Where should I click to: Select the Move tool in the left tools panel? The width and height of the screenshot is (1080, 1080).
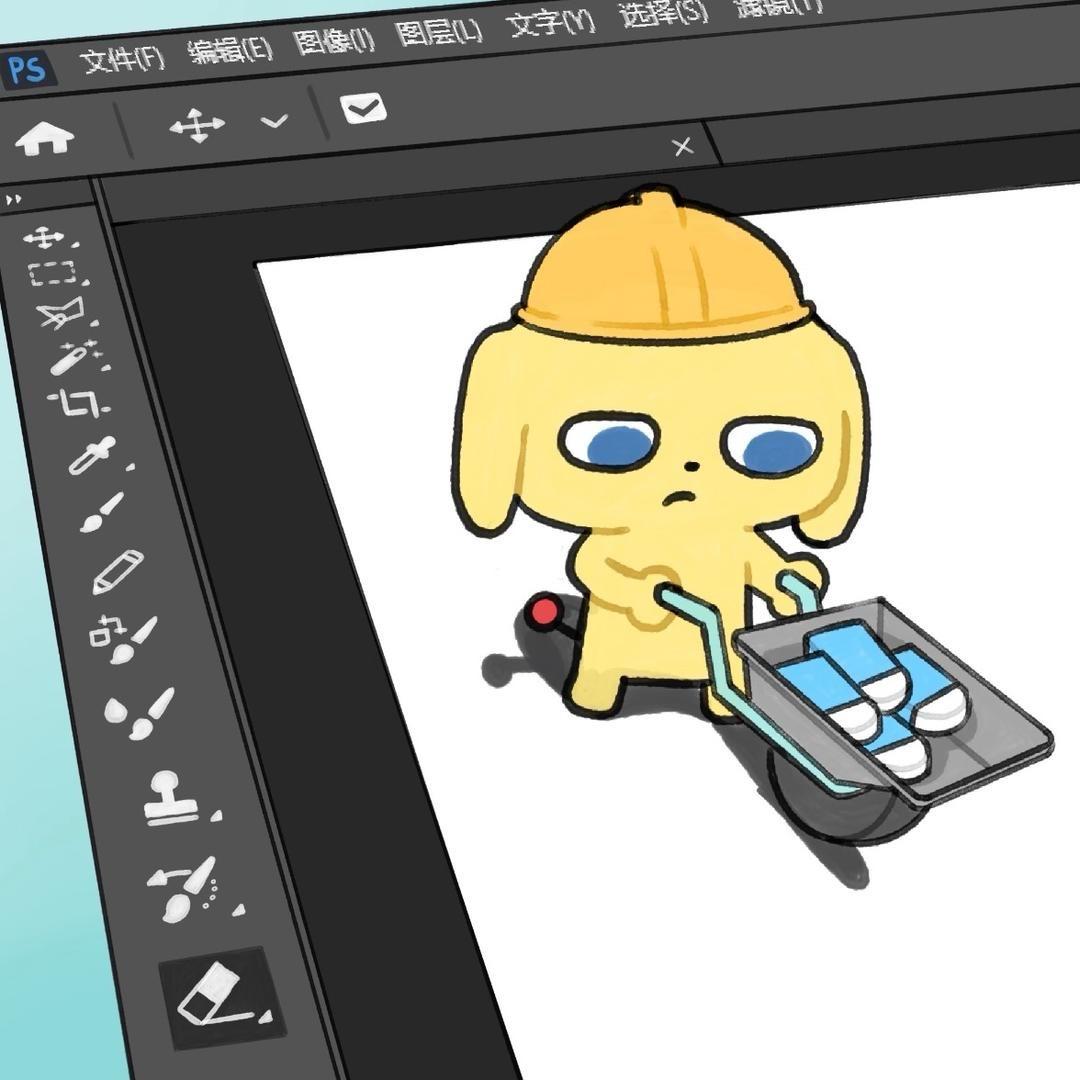pos(43,238)
